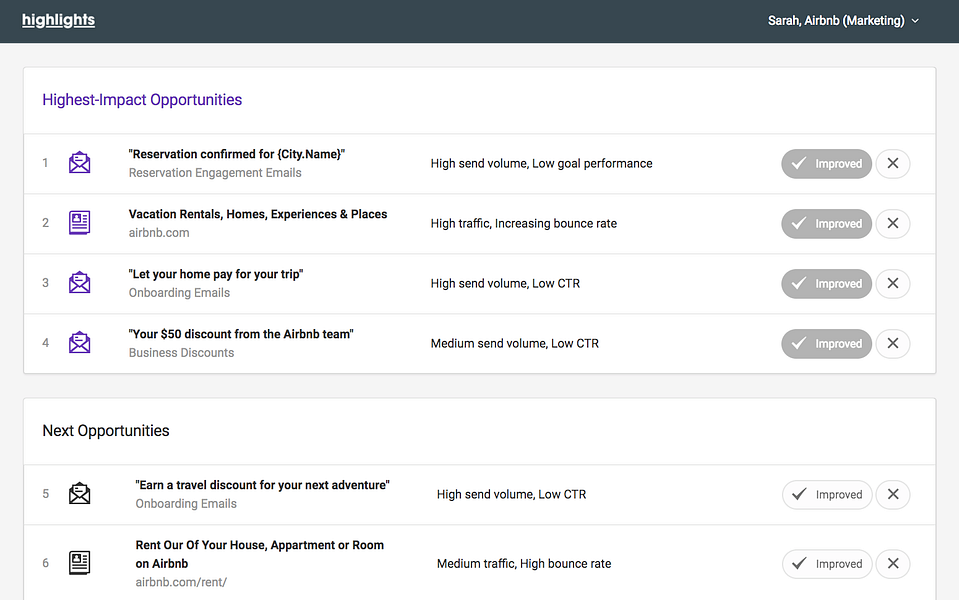The height and width of the screenshot is (600, 959).
Task: Mark "Earn a travel discount" as Improved
Action: pyautogui.click(x=827, y=494)
